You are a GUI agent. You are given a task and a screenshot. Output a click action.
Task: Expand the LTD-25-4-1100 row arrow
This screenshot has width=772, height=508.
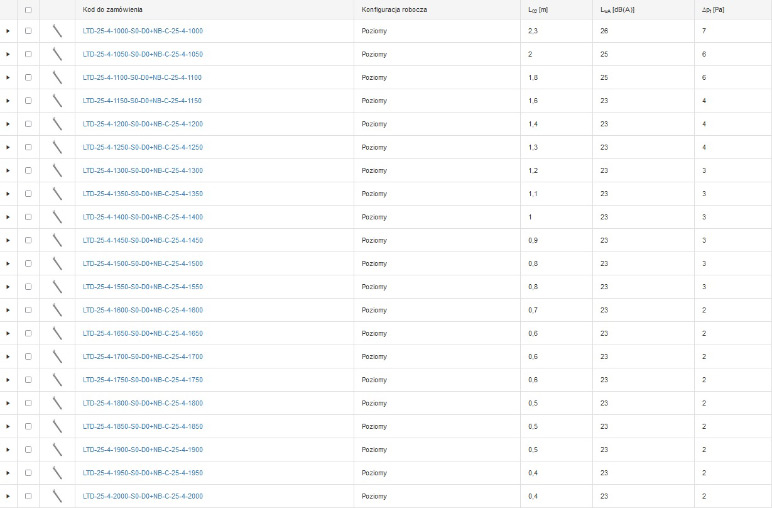[8, 77]
